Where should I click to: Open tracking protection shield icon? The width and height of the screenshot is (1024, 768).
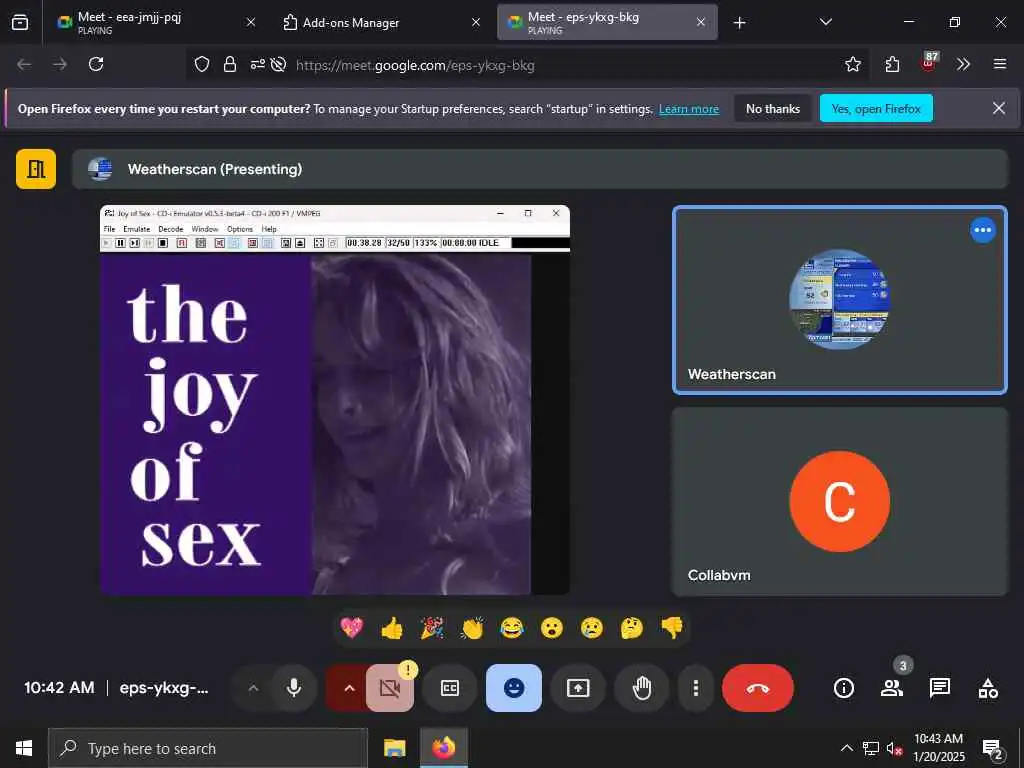click(202, 64)
